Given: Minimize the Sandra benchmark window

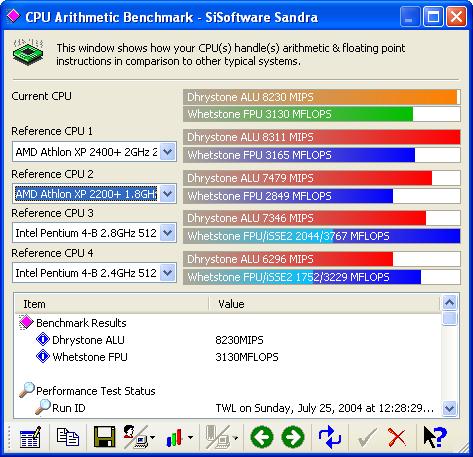Looking at the screenshot, I should [410, 16].
